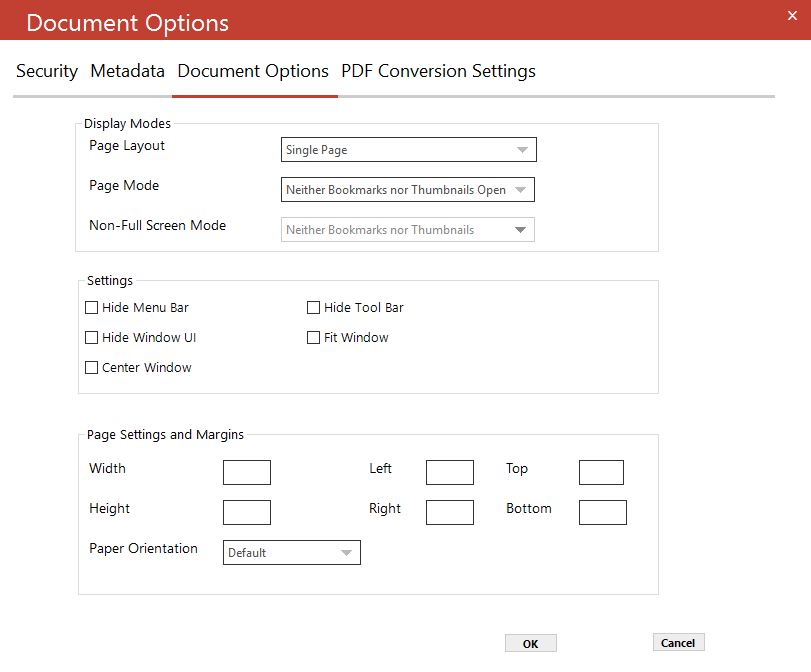Viewport: 811px width, 672px height.
Task: Click the Width input field
Action: point(247,472)
